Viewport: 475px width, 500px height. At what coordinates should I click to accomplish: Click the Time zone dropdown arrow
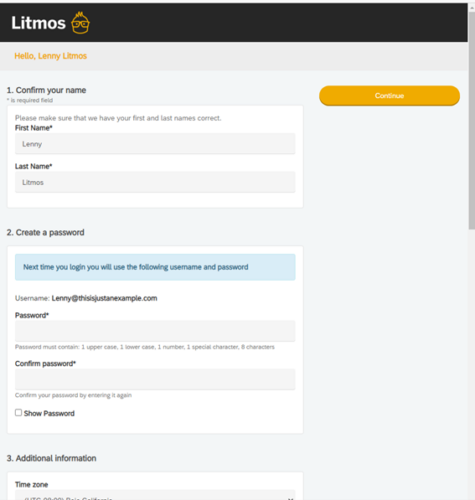(290, 498)
